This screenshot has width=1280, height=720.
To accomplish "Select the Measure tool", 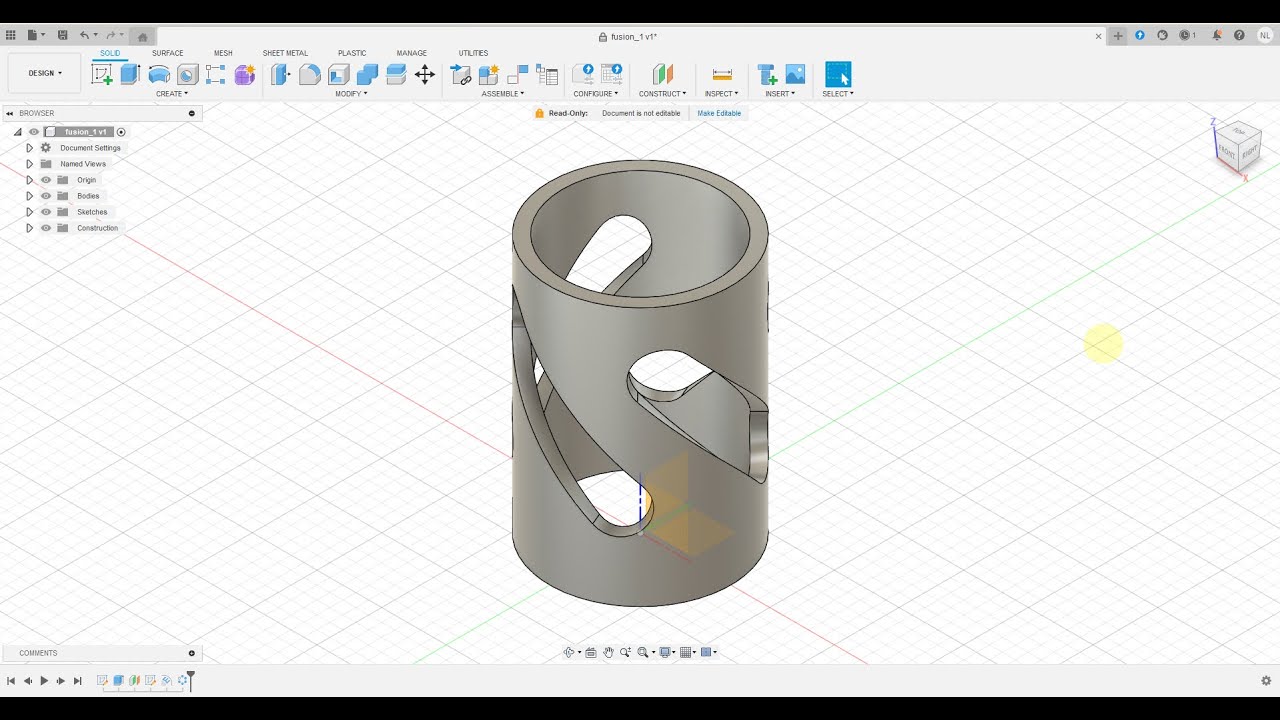I will (x=722, y=74).
